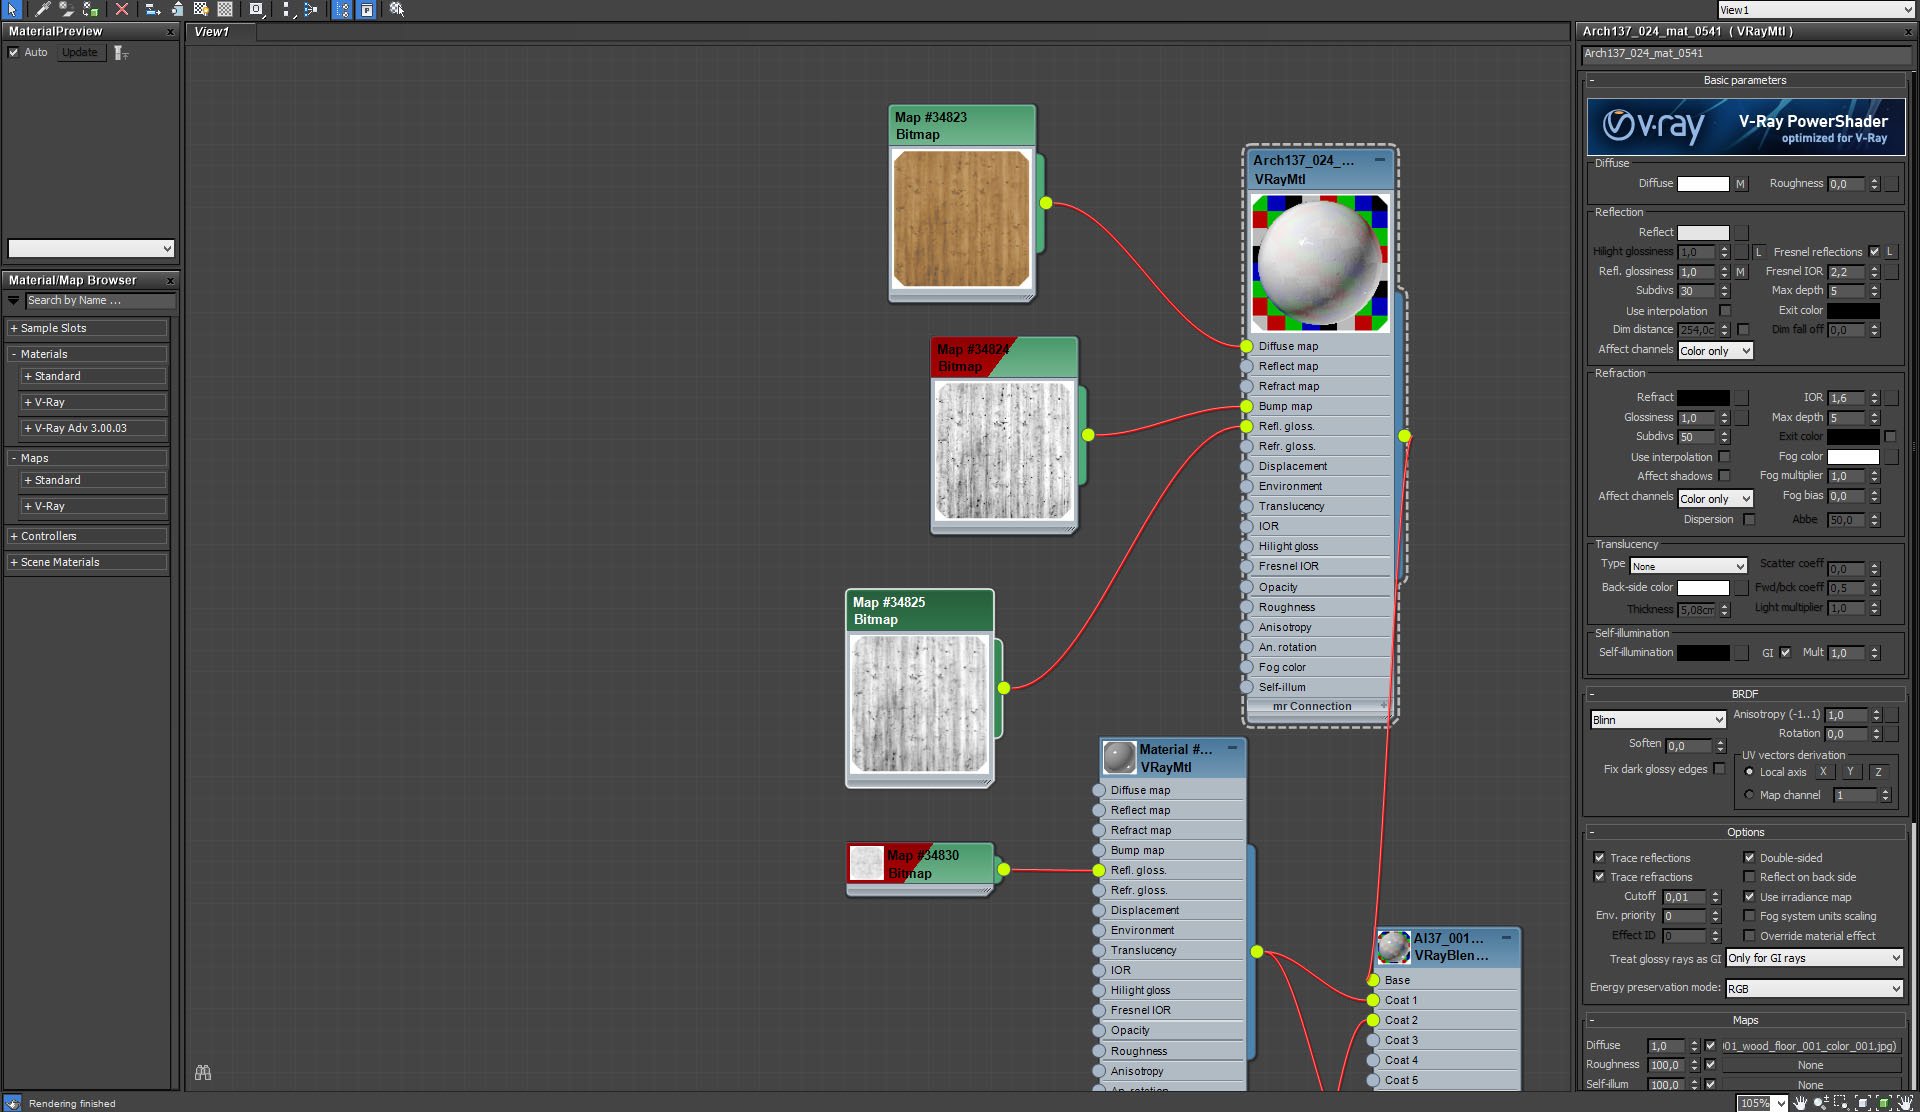Click Pan to Selected icon
1920x1112 pixels.
point(1906,1103)
